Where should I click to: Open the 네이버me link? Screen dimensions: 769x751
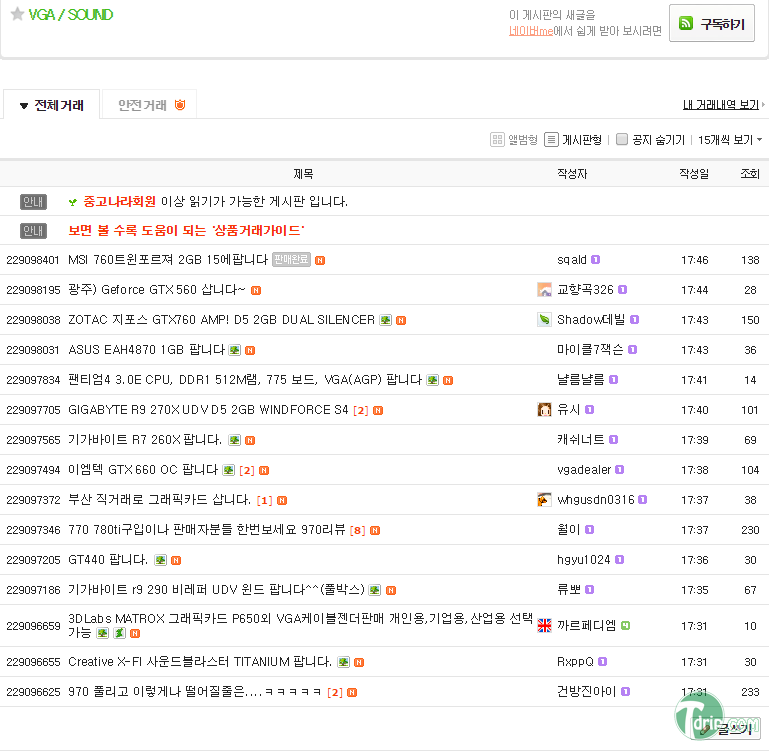tap(531, 31)
